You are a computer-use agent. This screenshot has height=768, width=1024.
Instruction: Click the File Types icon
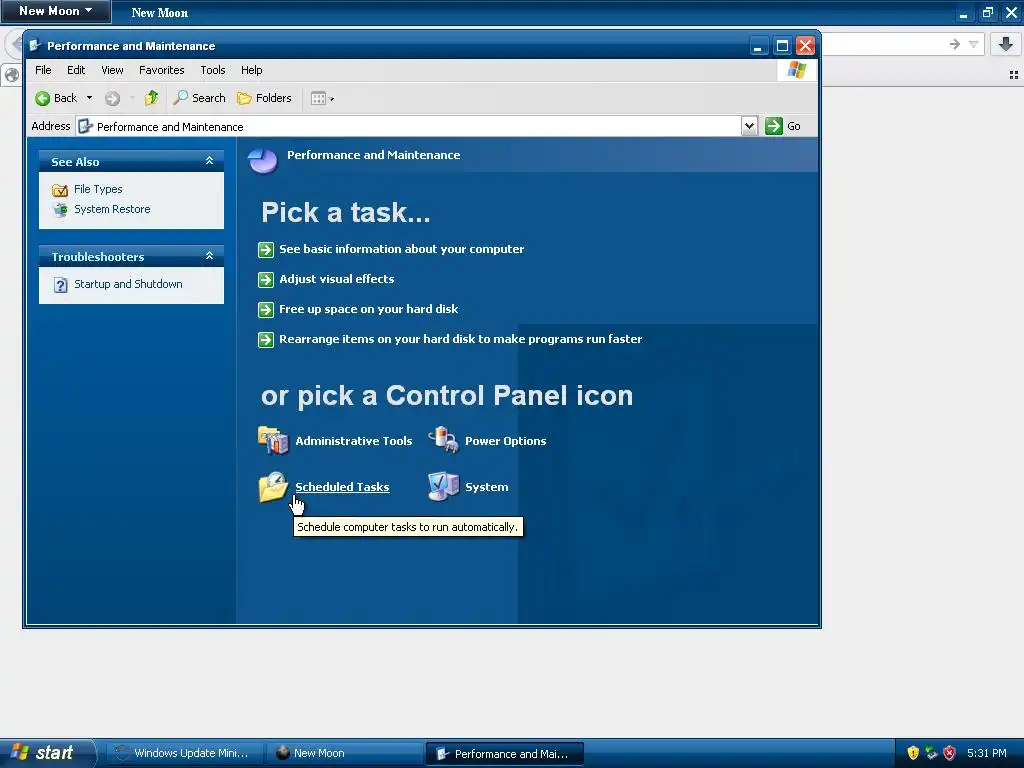click(60, 189)
